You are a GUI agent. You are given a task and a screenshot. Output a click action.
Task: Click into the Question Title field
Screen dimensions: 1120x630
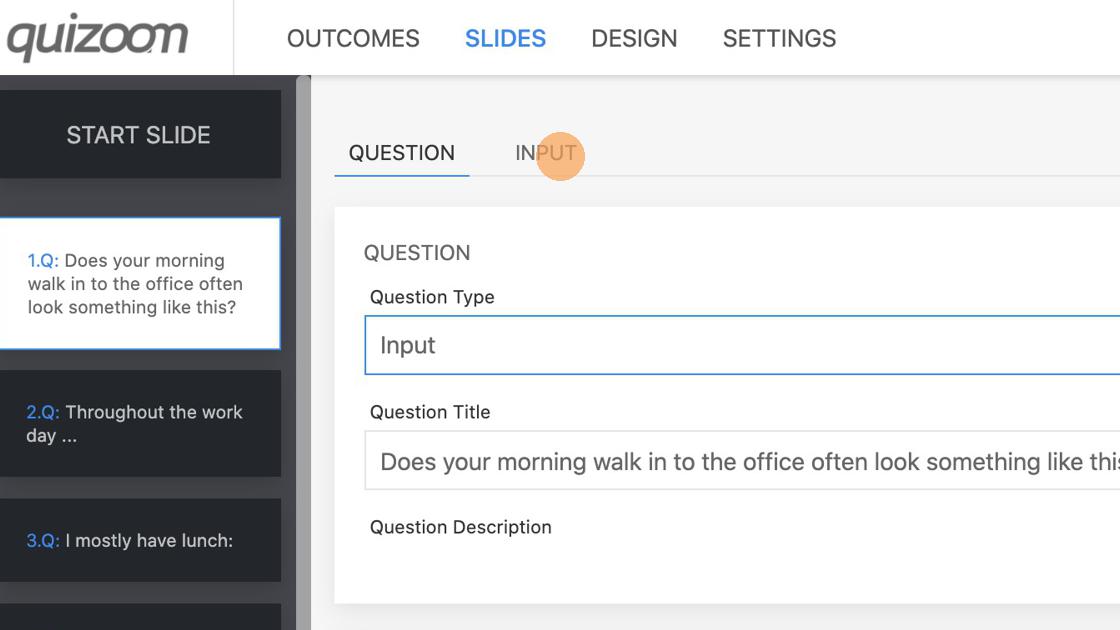(740, 461)
